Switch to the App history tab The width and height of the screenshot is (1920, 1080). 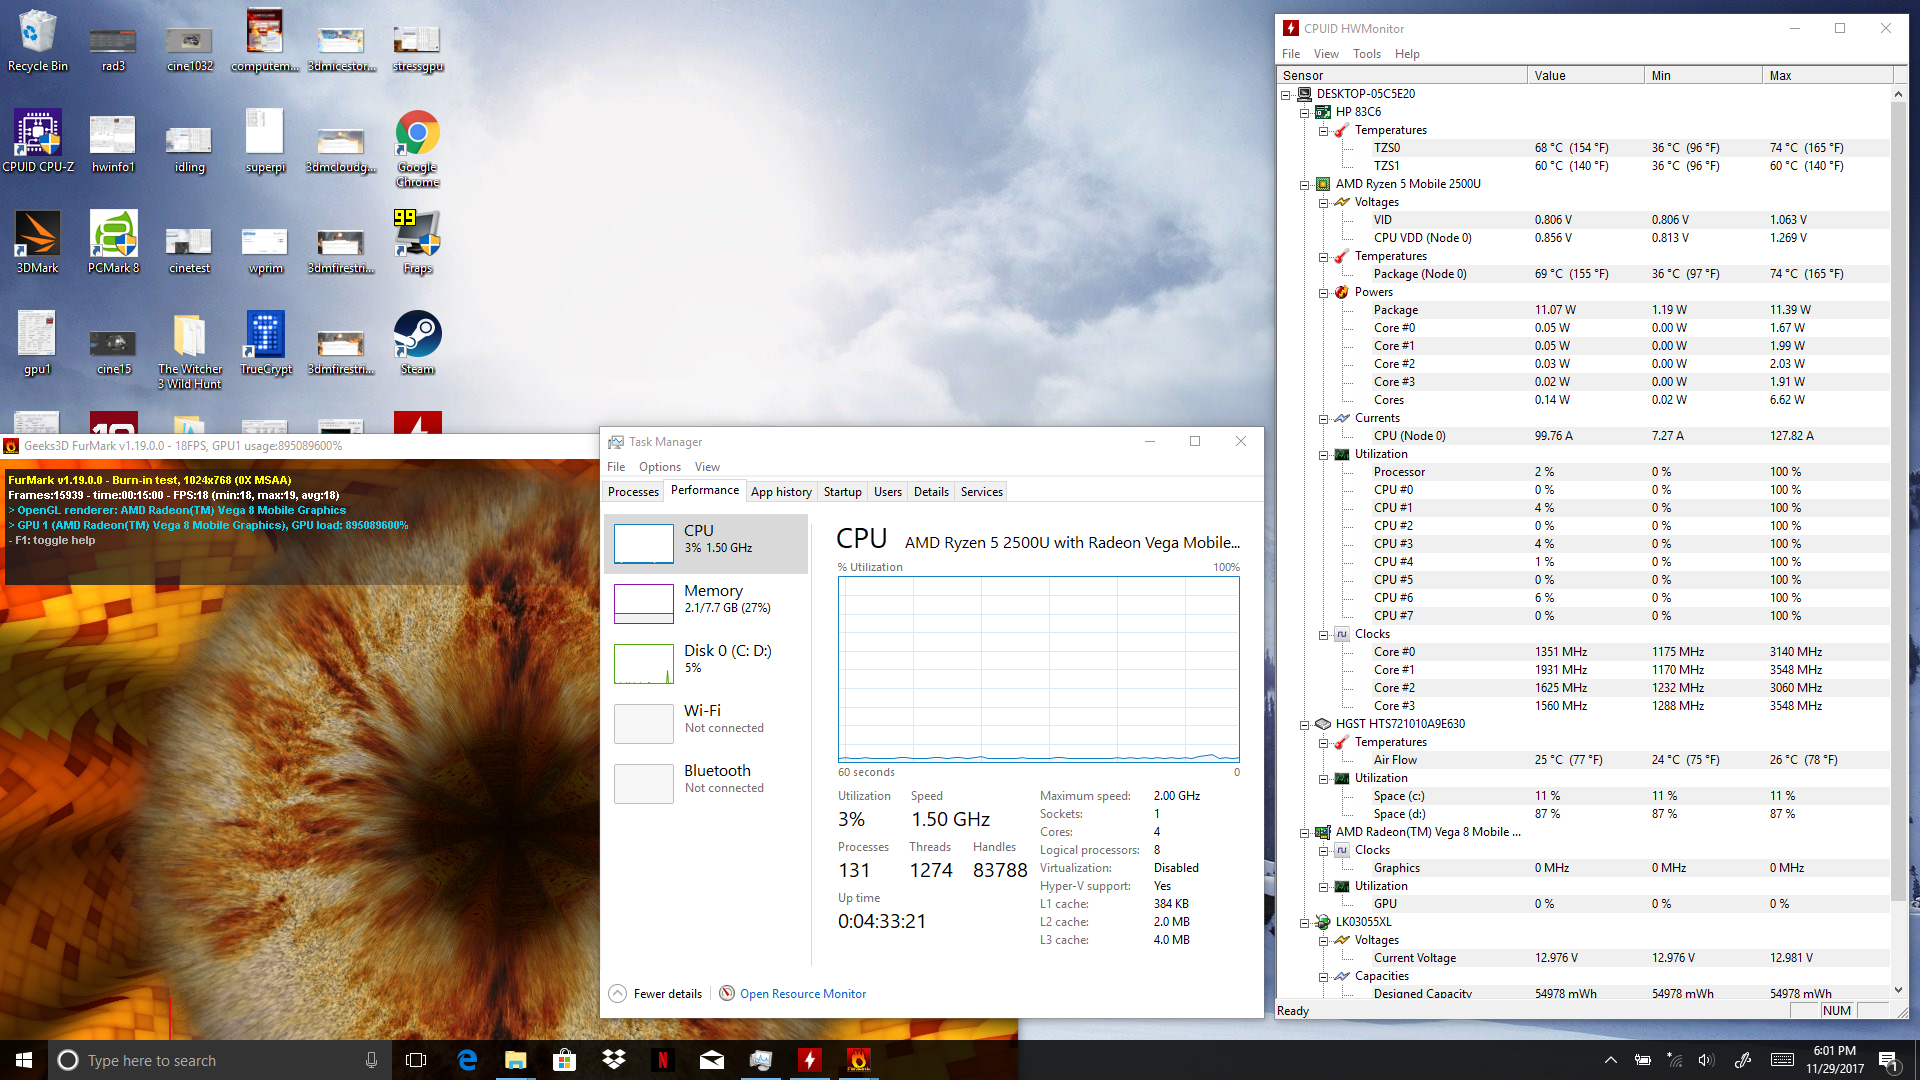coord(781,492)
